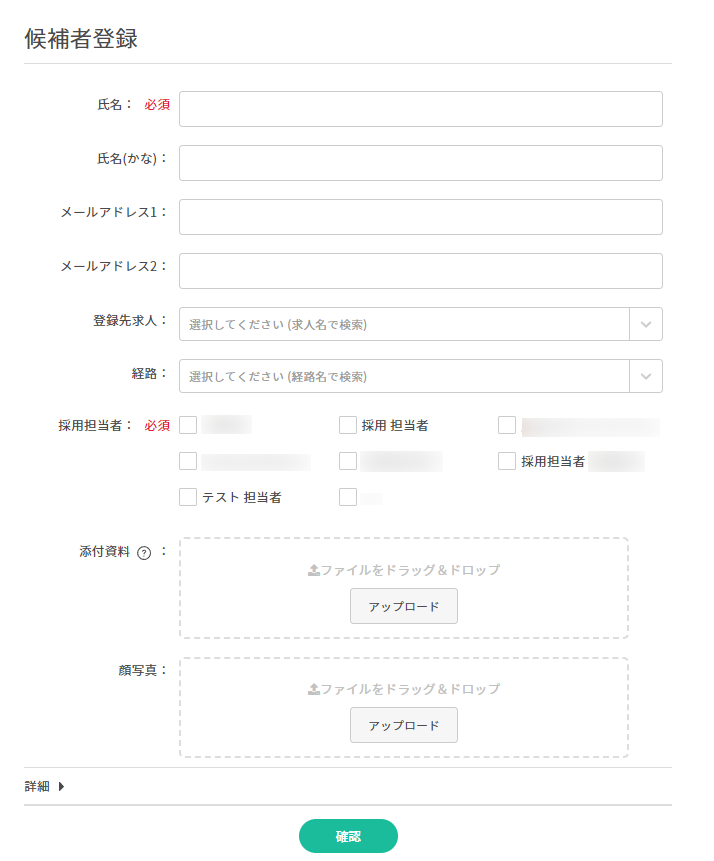
Task: Focus the 氏名(かな) input field
Action: [x=421, y=163]
